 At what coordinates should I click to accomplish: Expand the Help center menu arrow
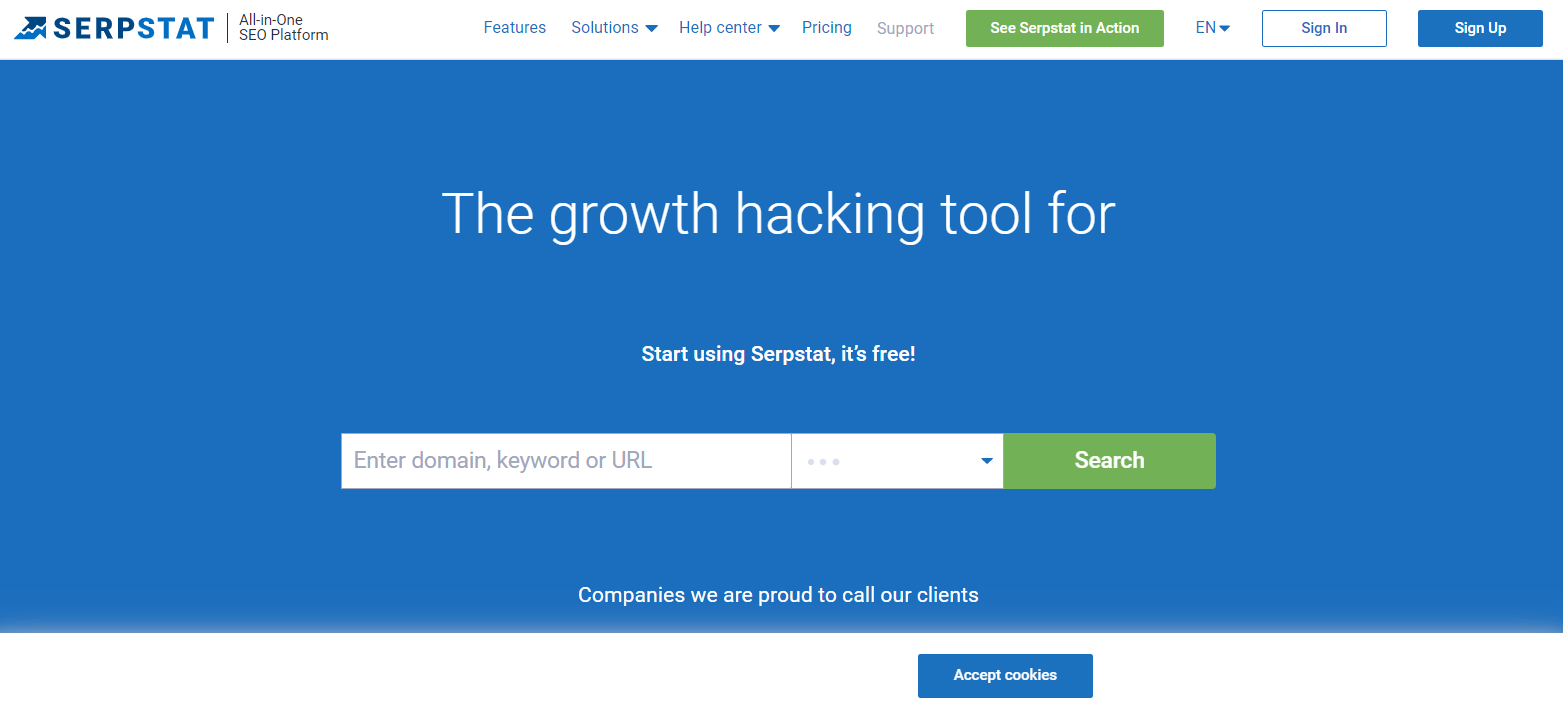click(x=774, y=28)
